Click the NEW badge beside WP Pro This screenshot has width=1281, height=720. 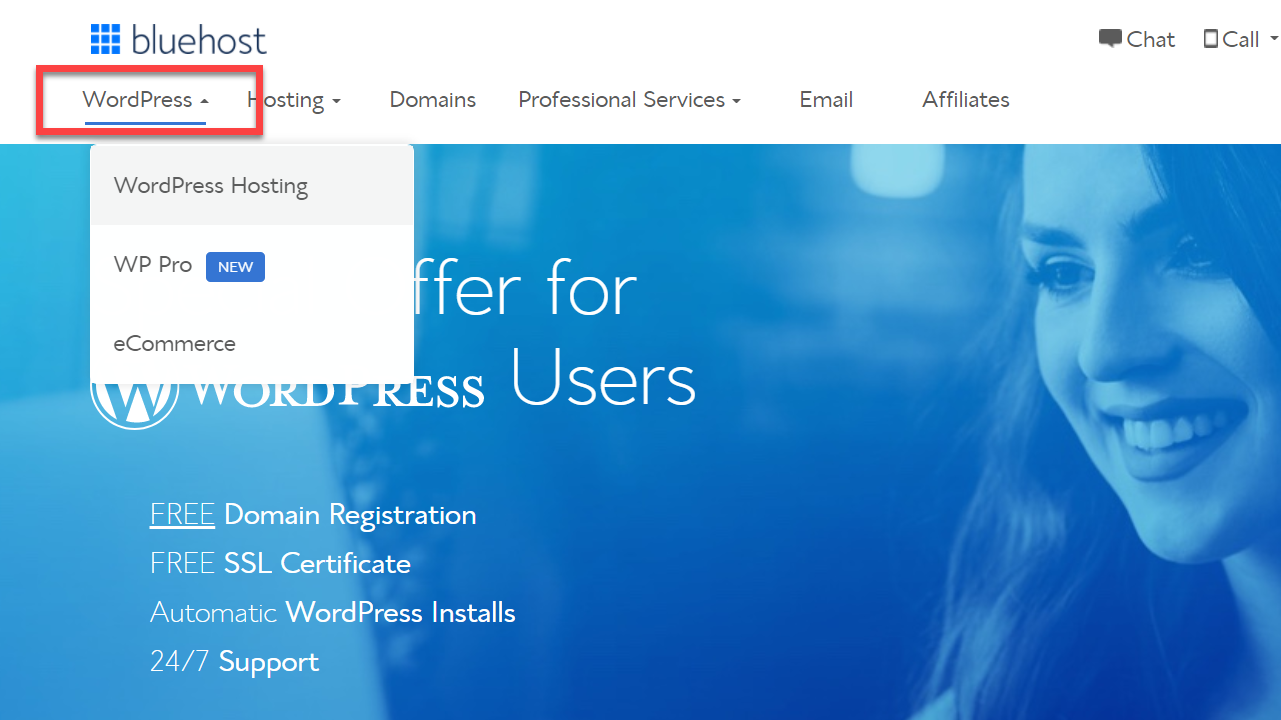pos(236,267)
